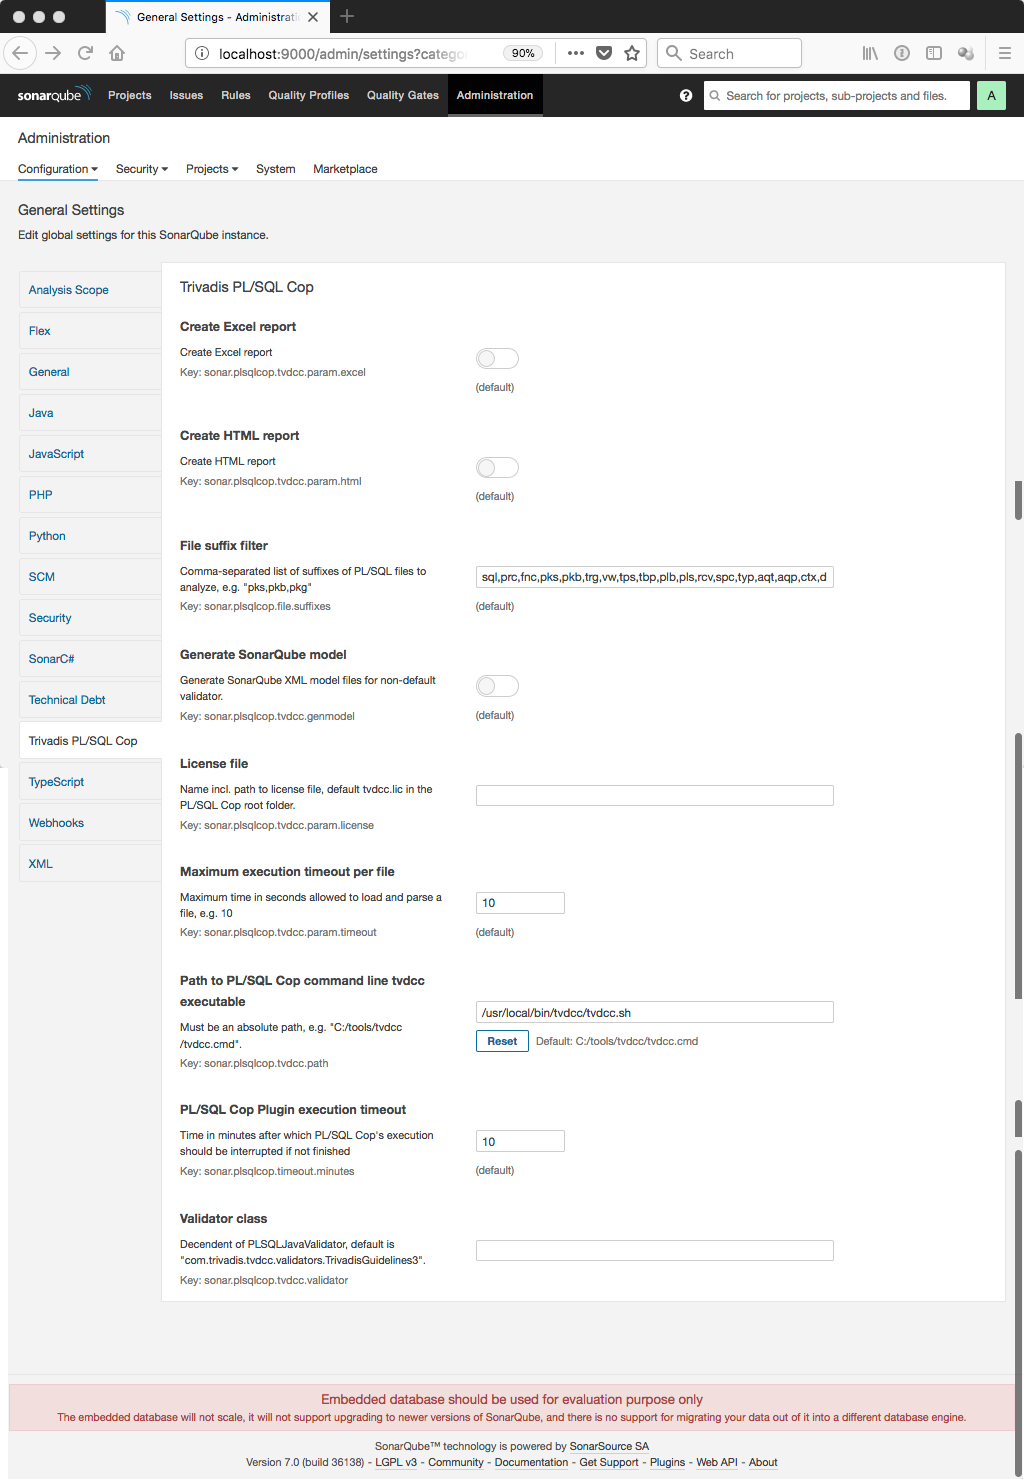Select the Java settings category
This screenshot has width=1024, height=1479.
tap(90, 413)
